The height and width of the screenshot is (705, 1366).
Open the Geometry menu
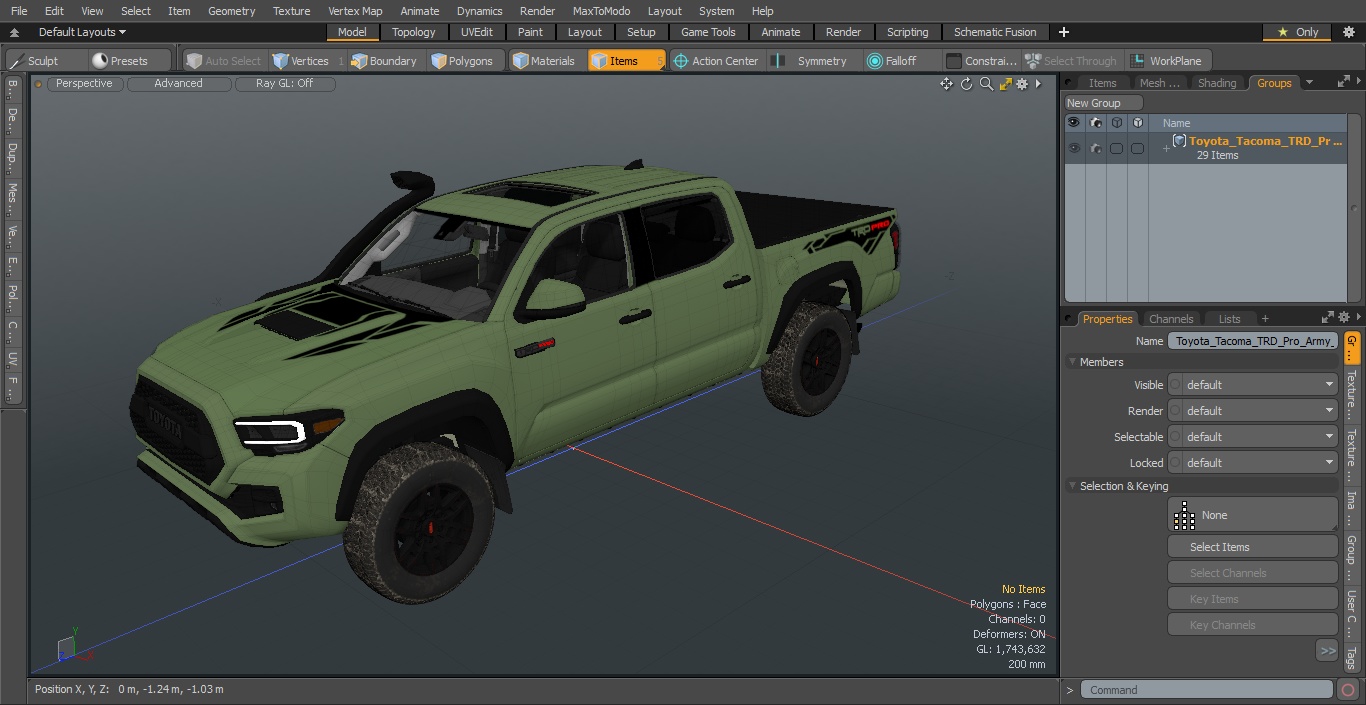(x=232, y=11)
